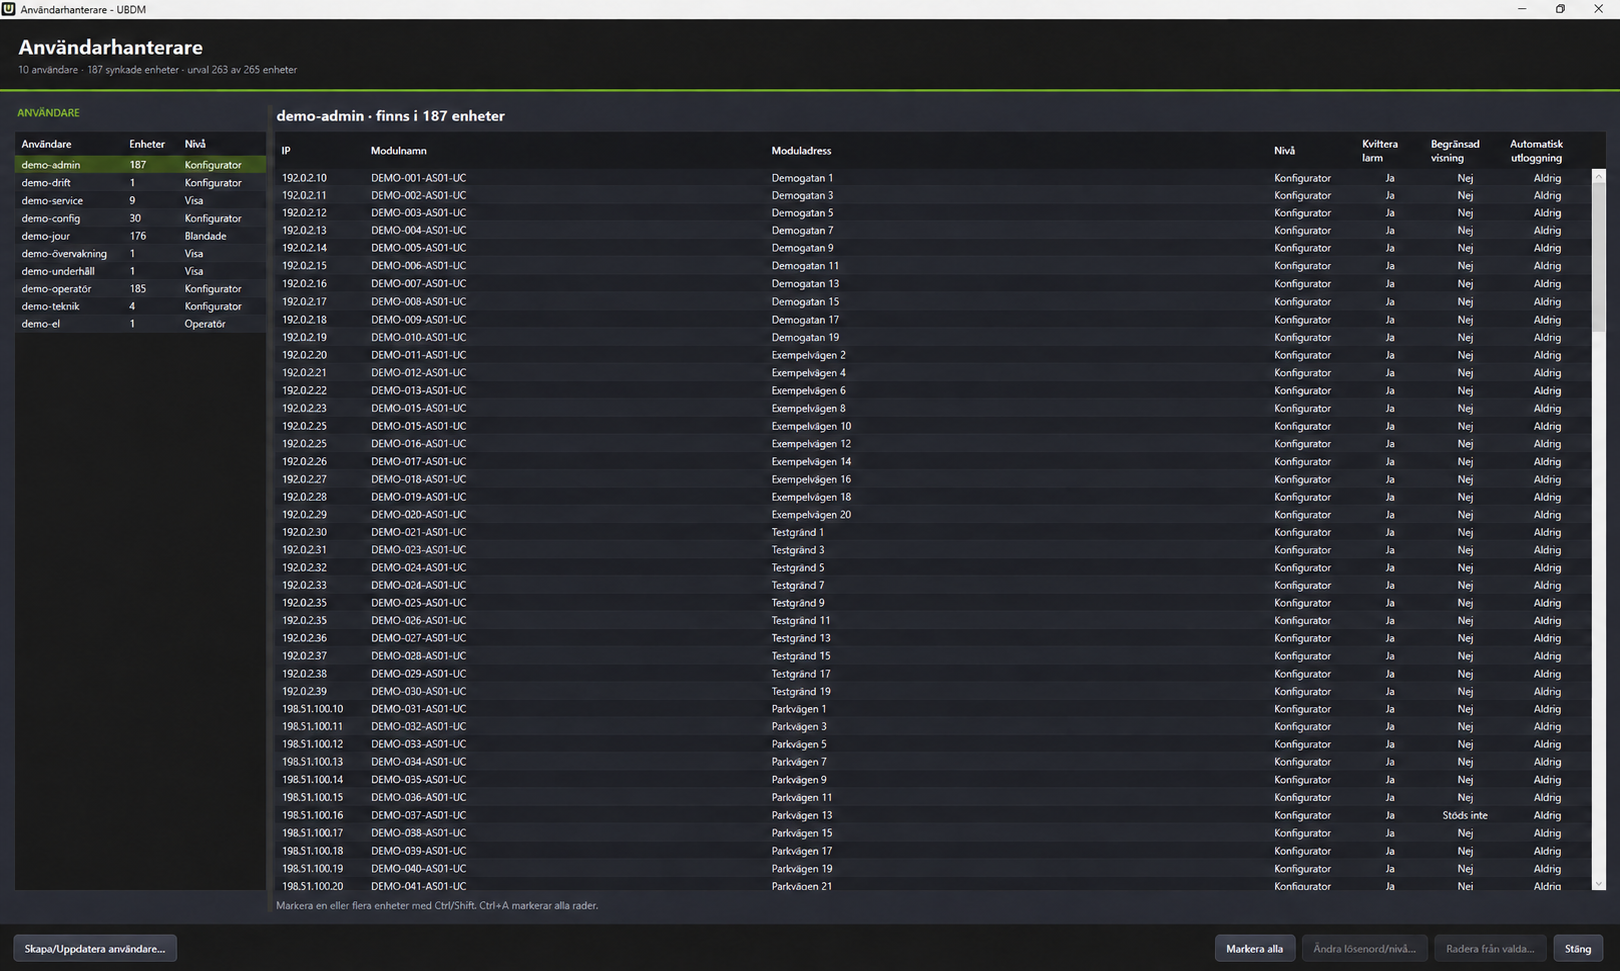
Task: Close the dialog with the Stäng button
Action: (x=1578, y=948)
